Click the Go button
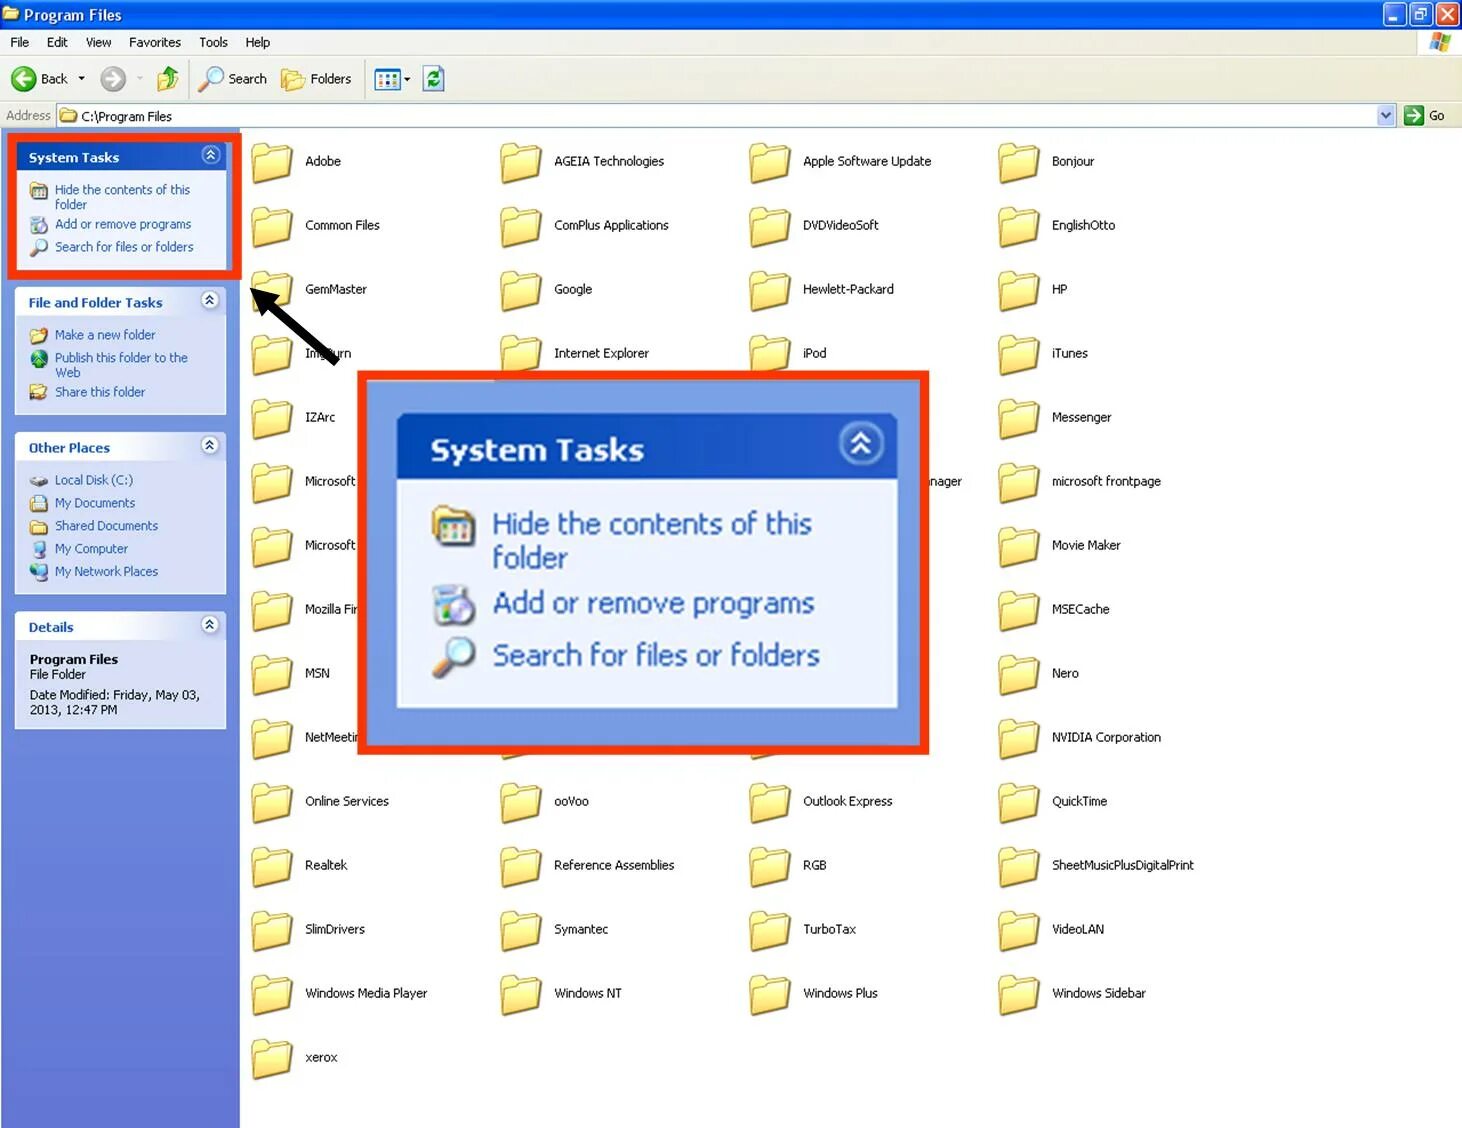 click(1425, 115)
